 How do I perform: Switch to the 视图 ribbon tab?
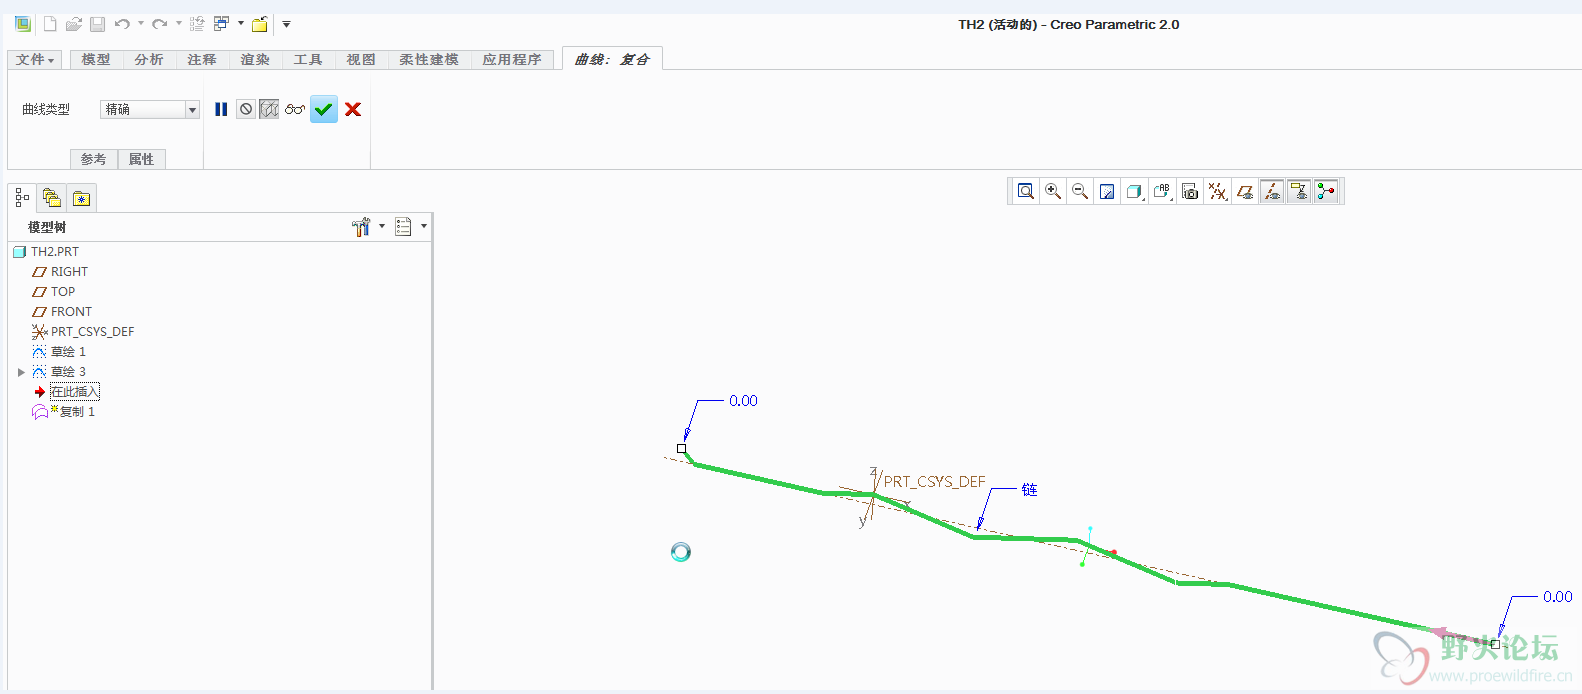(361, 60)
